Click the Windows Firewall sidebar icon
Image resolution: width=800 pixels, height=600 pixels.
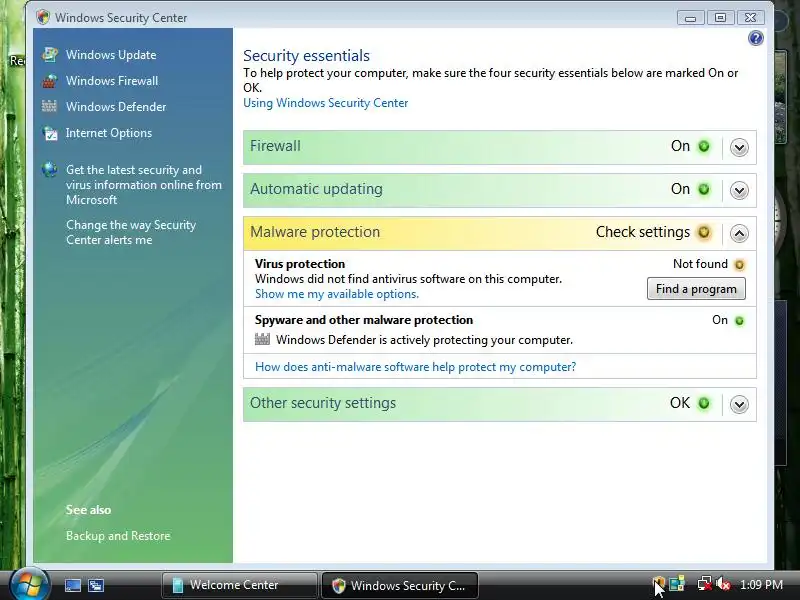click(x=50, y=81)
